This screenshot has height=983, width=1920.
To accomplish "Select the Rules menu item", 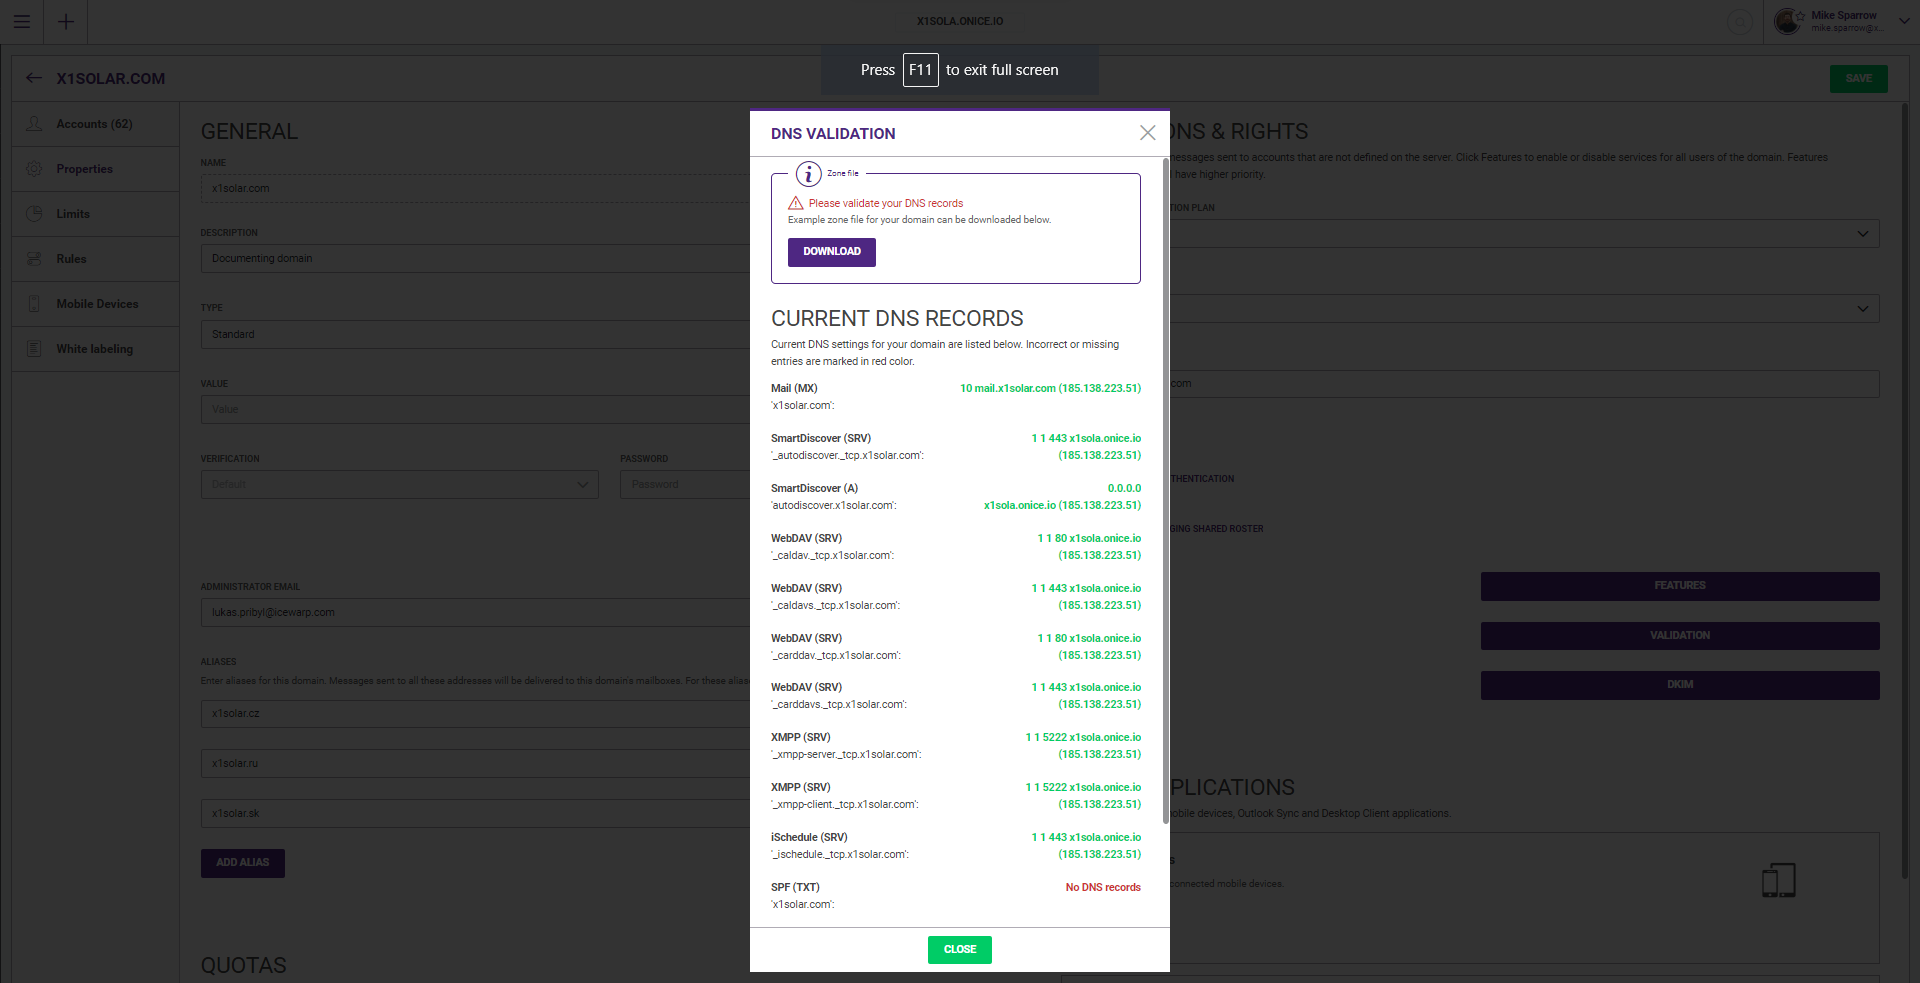I will coord(95,259).
